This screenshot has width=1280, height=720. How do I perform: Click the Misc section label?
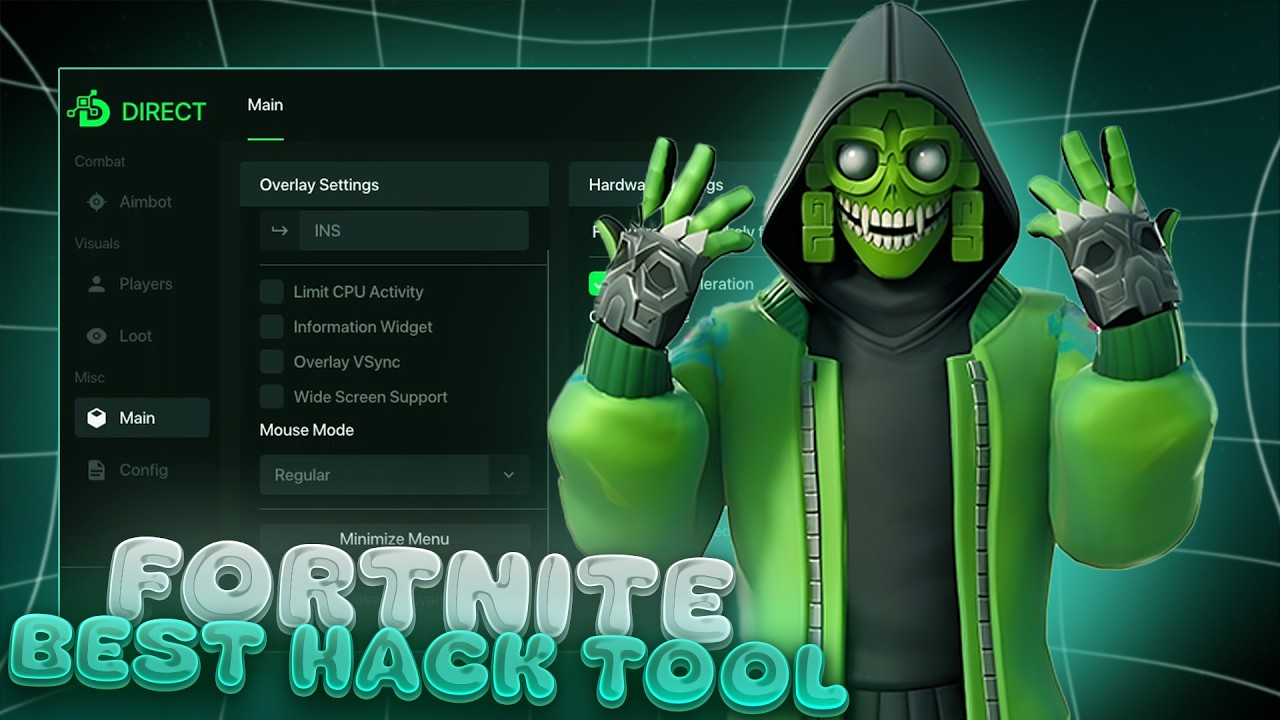click(89, 377)
